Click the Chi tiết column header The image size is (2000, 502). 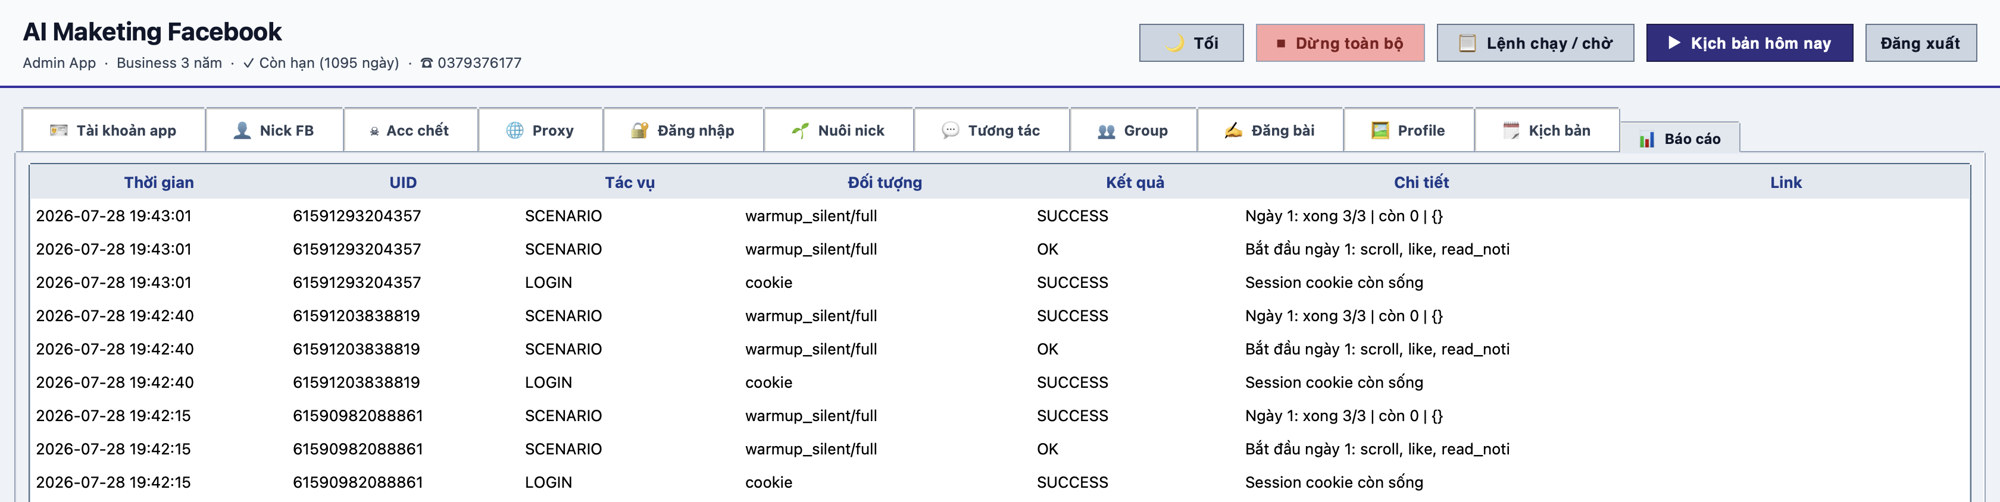[x=1421, y=182]
